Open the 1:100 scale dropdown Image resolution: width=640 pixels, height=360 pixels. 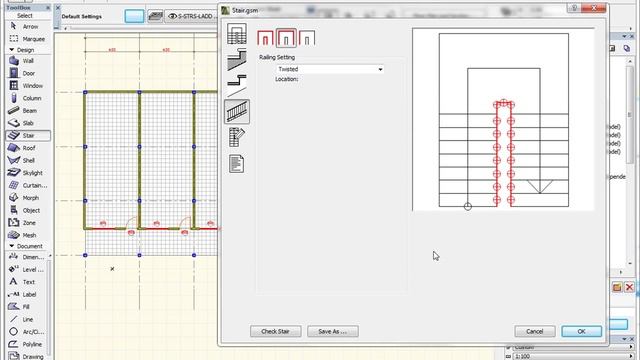click(x=571, y=356)
